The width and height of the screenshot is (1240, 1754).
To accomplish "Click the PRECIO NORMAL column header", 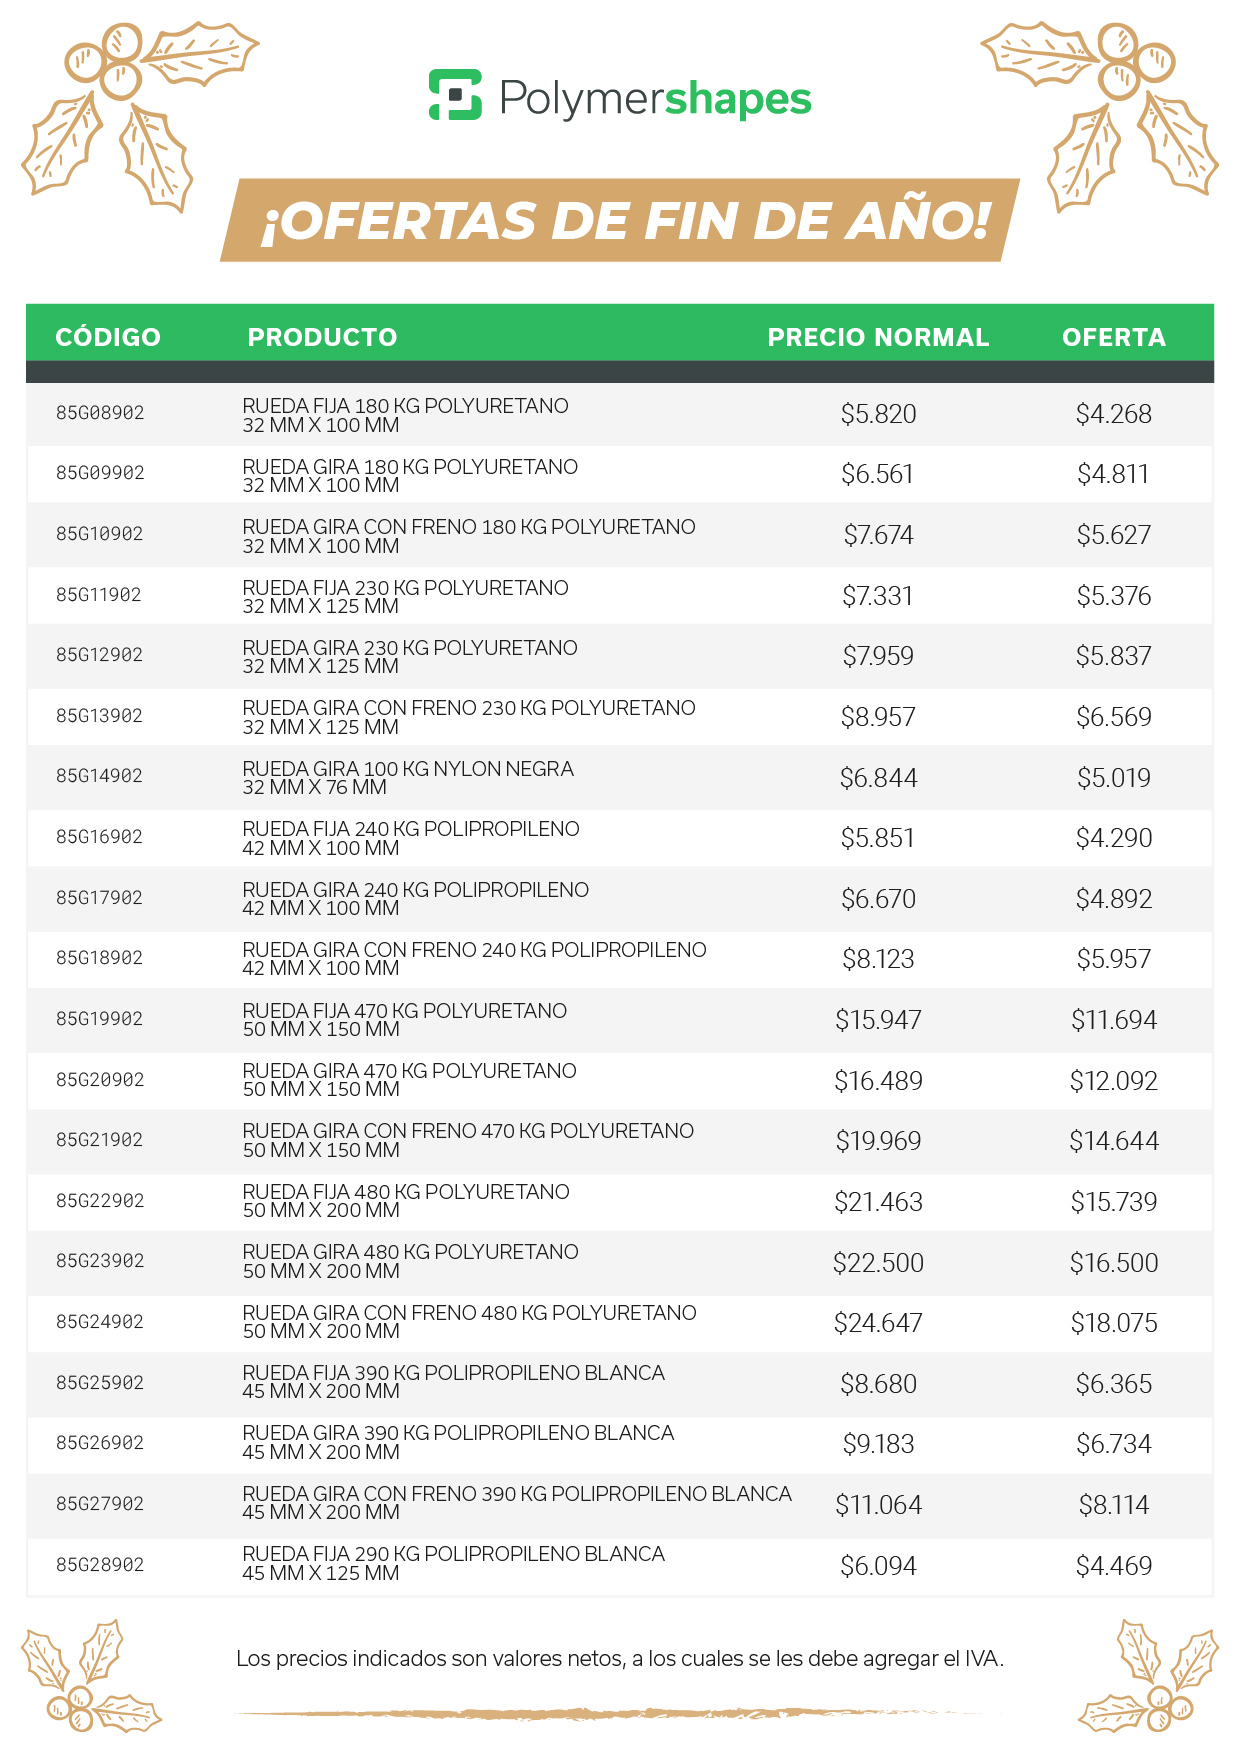I will [x=878, y=337].
